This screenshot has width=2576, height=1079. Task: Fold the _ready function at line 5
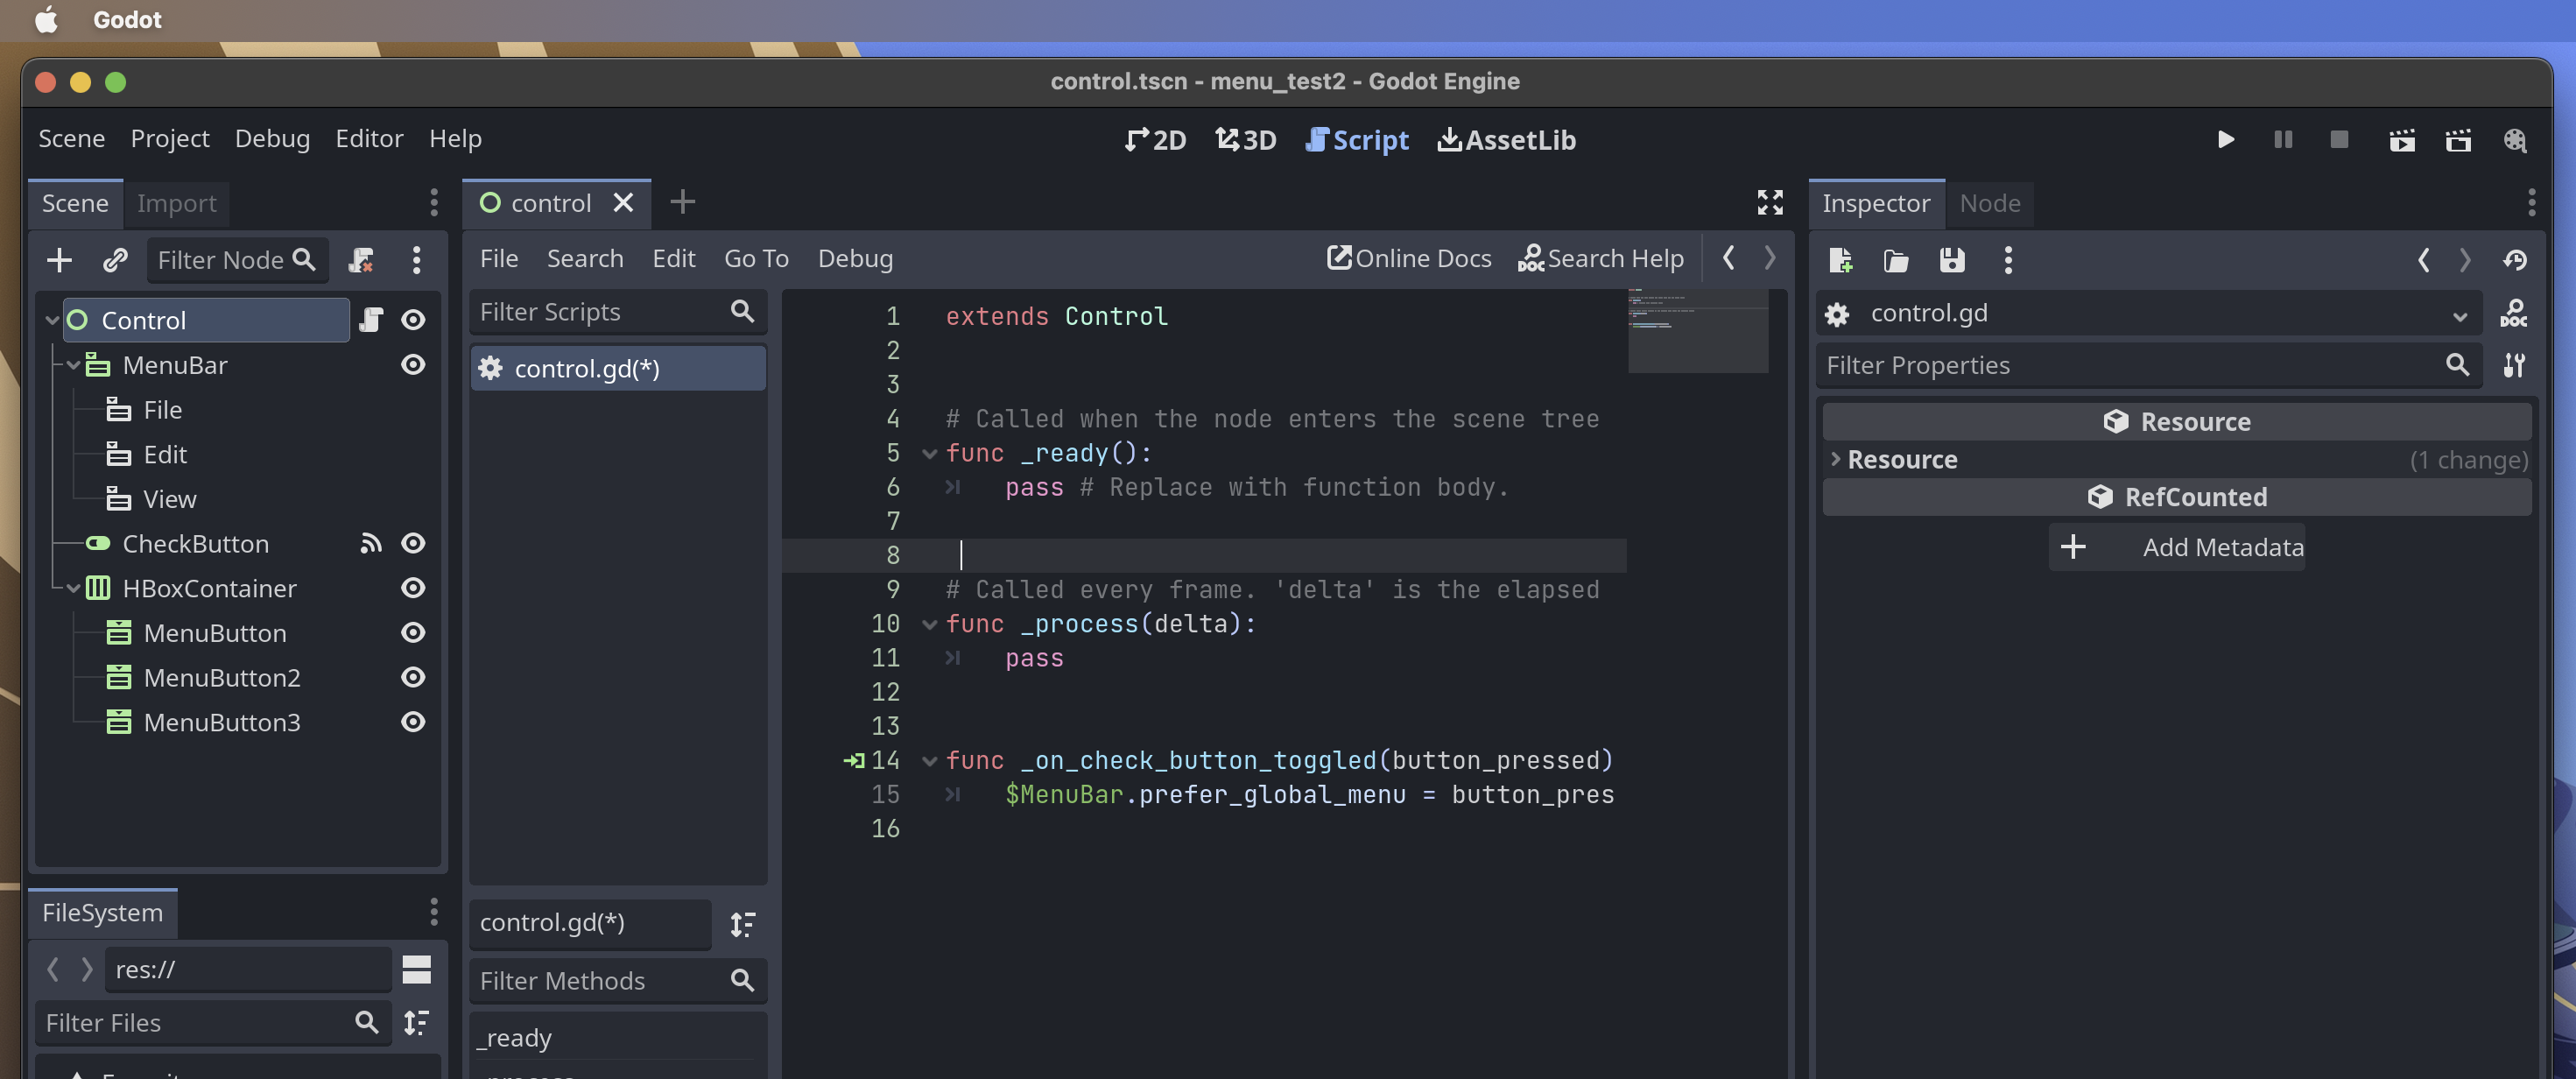tap(929, 454)
